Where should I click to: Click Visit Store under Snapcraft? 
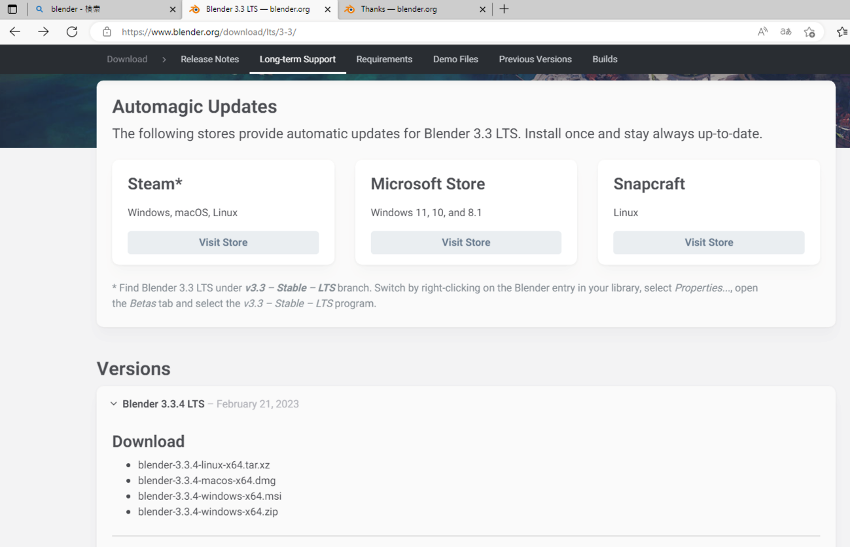[x=709, y=242]
